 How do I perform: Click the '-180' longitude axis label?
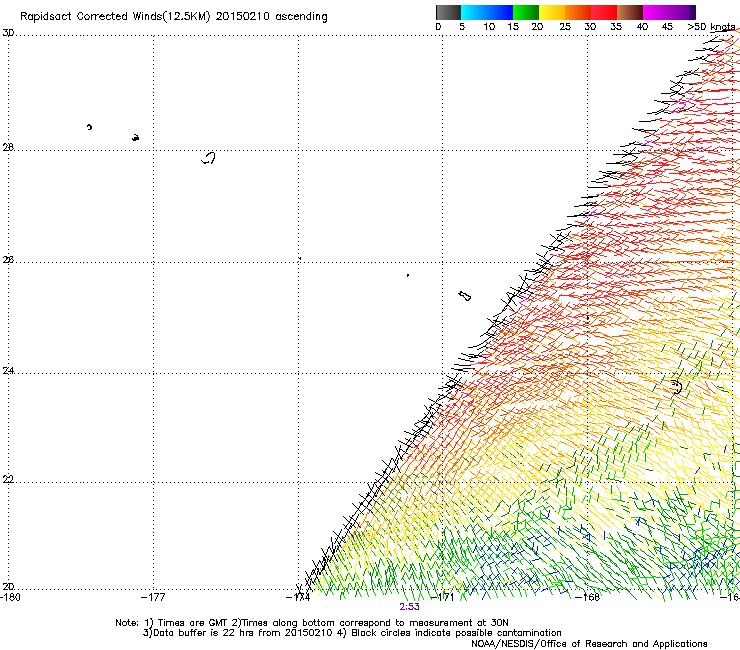coord(10,597)
